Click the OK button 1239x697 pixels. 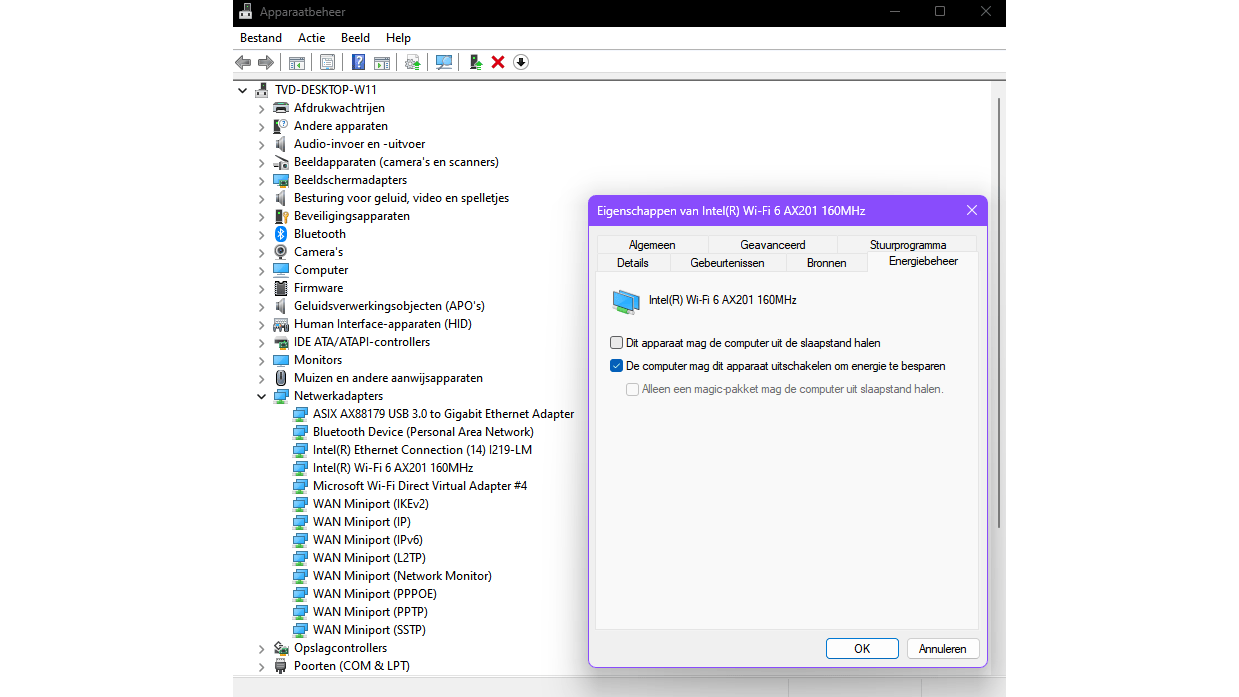pyautogui.click(x=862, y=649)
